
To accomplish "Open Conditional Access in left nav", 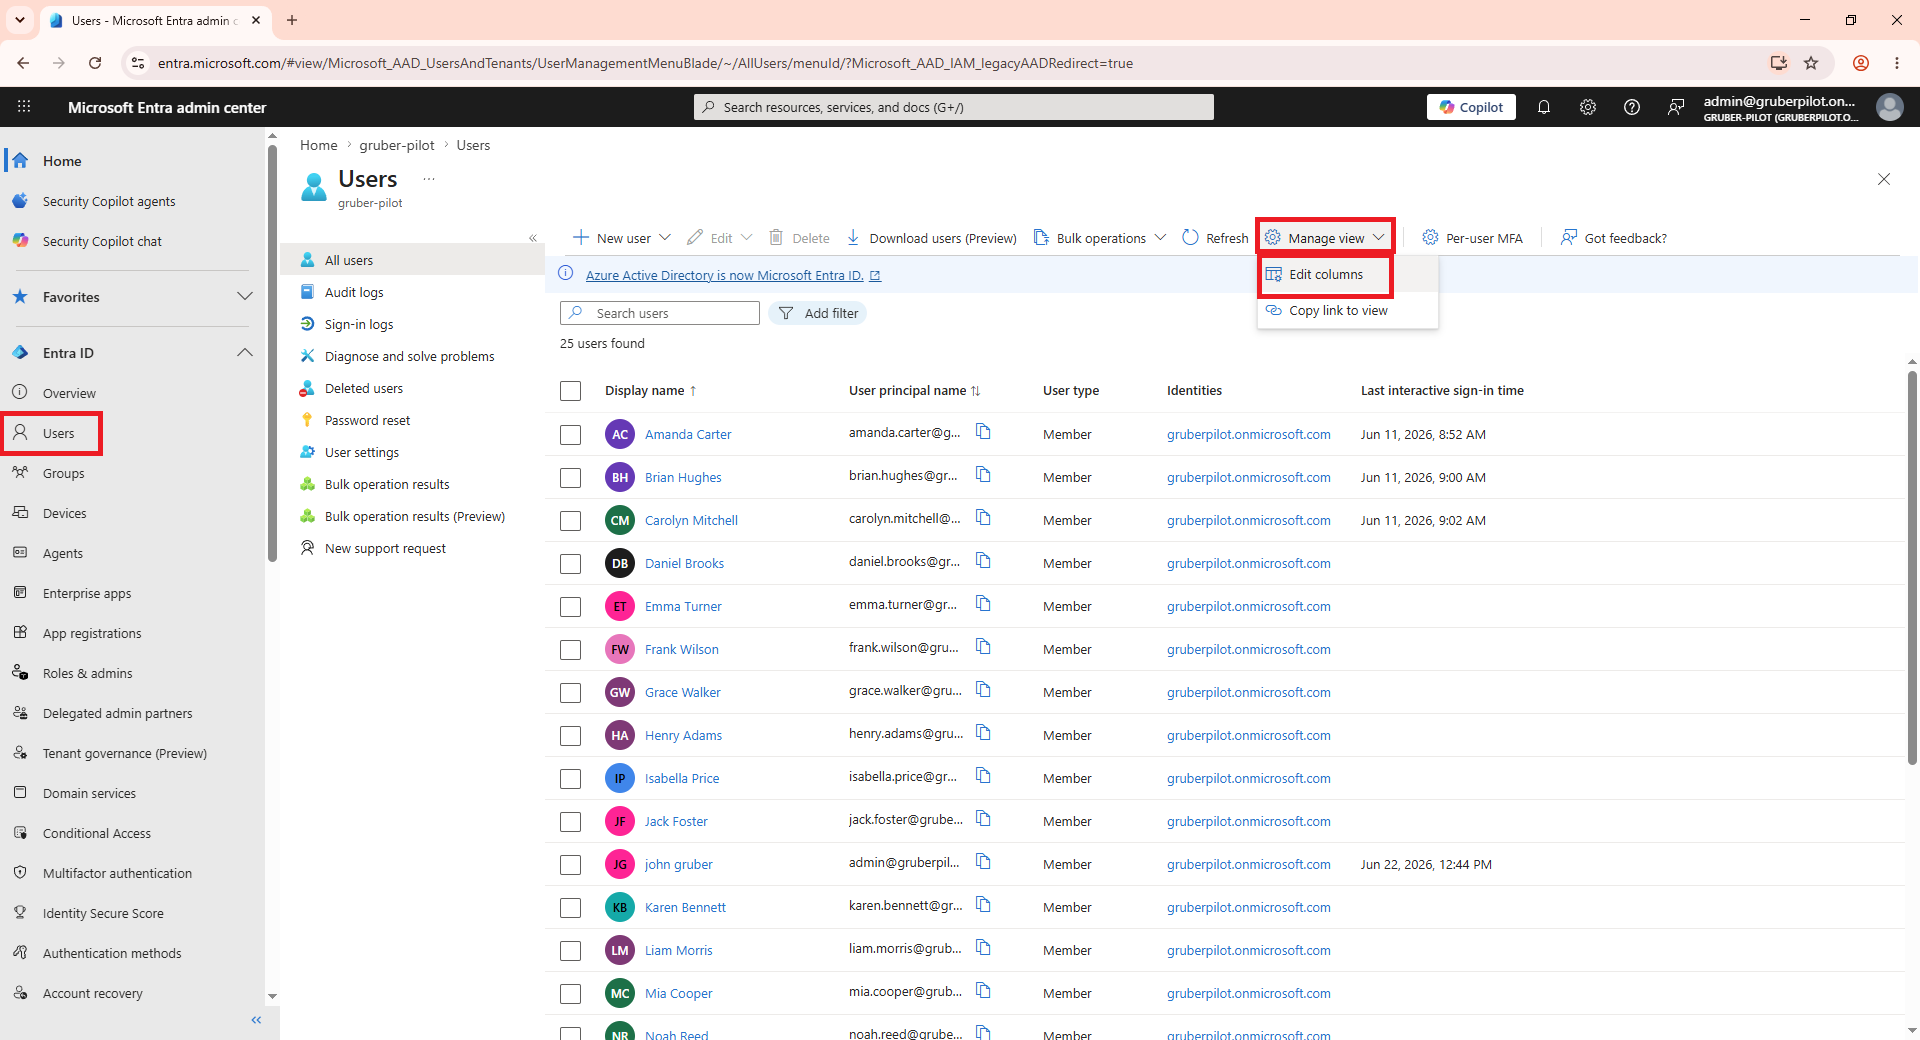I will [97, 834].
